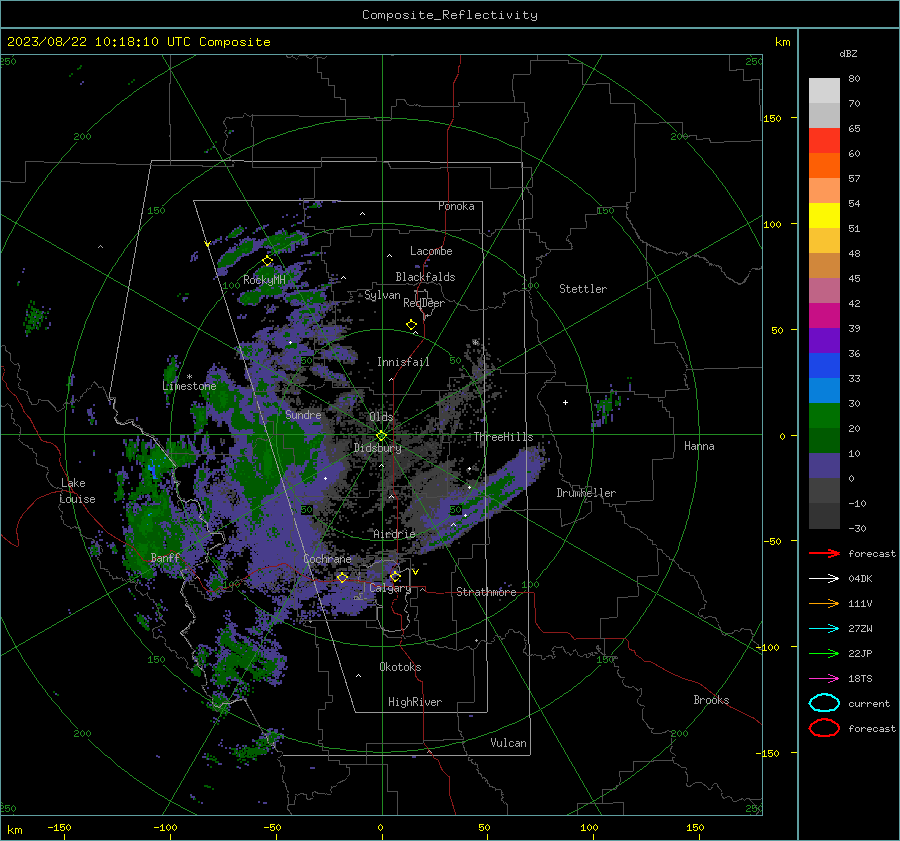This screenshot has width=900, height=841.
Task: Click the dBZ legend heading
Action: pyautogui.click(x=848, y=53)
